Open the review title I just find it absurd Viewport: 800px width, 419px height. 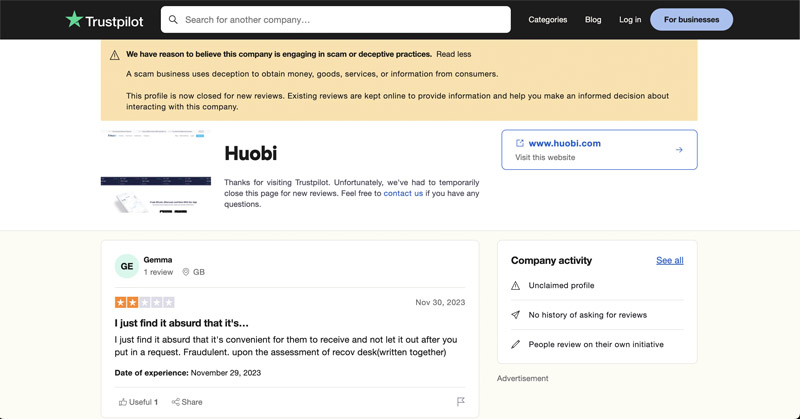182,323
